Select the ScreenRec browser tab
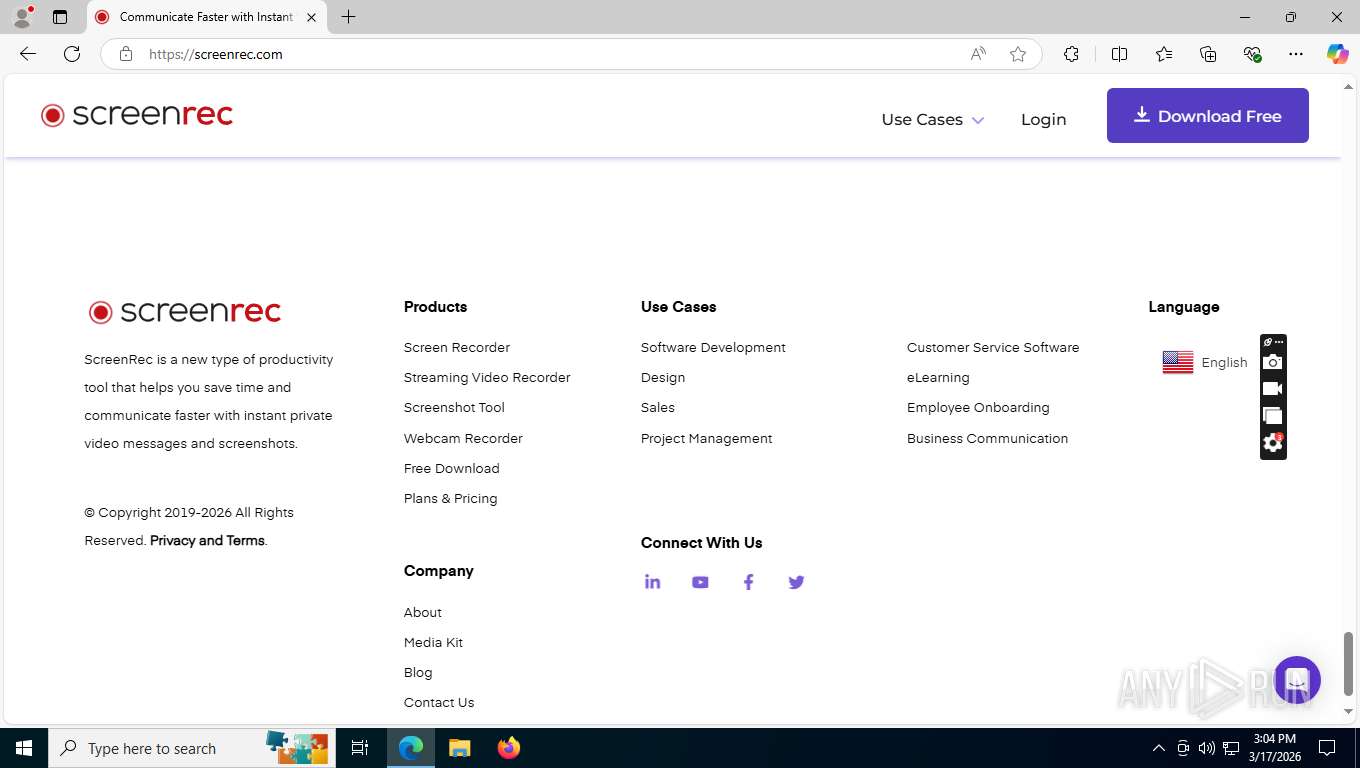This screenshot has width=1360, height=768. pyautogui.click(x=205, y=17)
